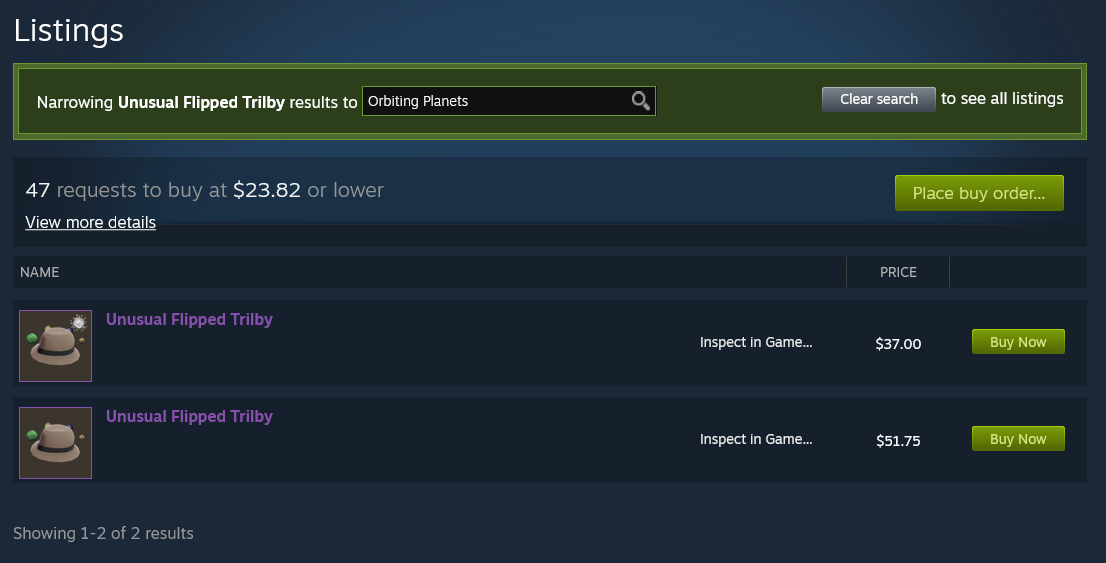Click the Clear search button
Image resolution: width=1106 pixels, height=563 pixels.
878,99
